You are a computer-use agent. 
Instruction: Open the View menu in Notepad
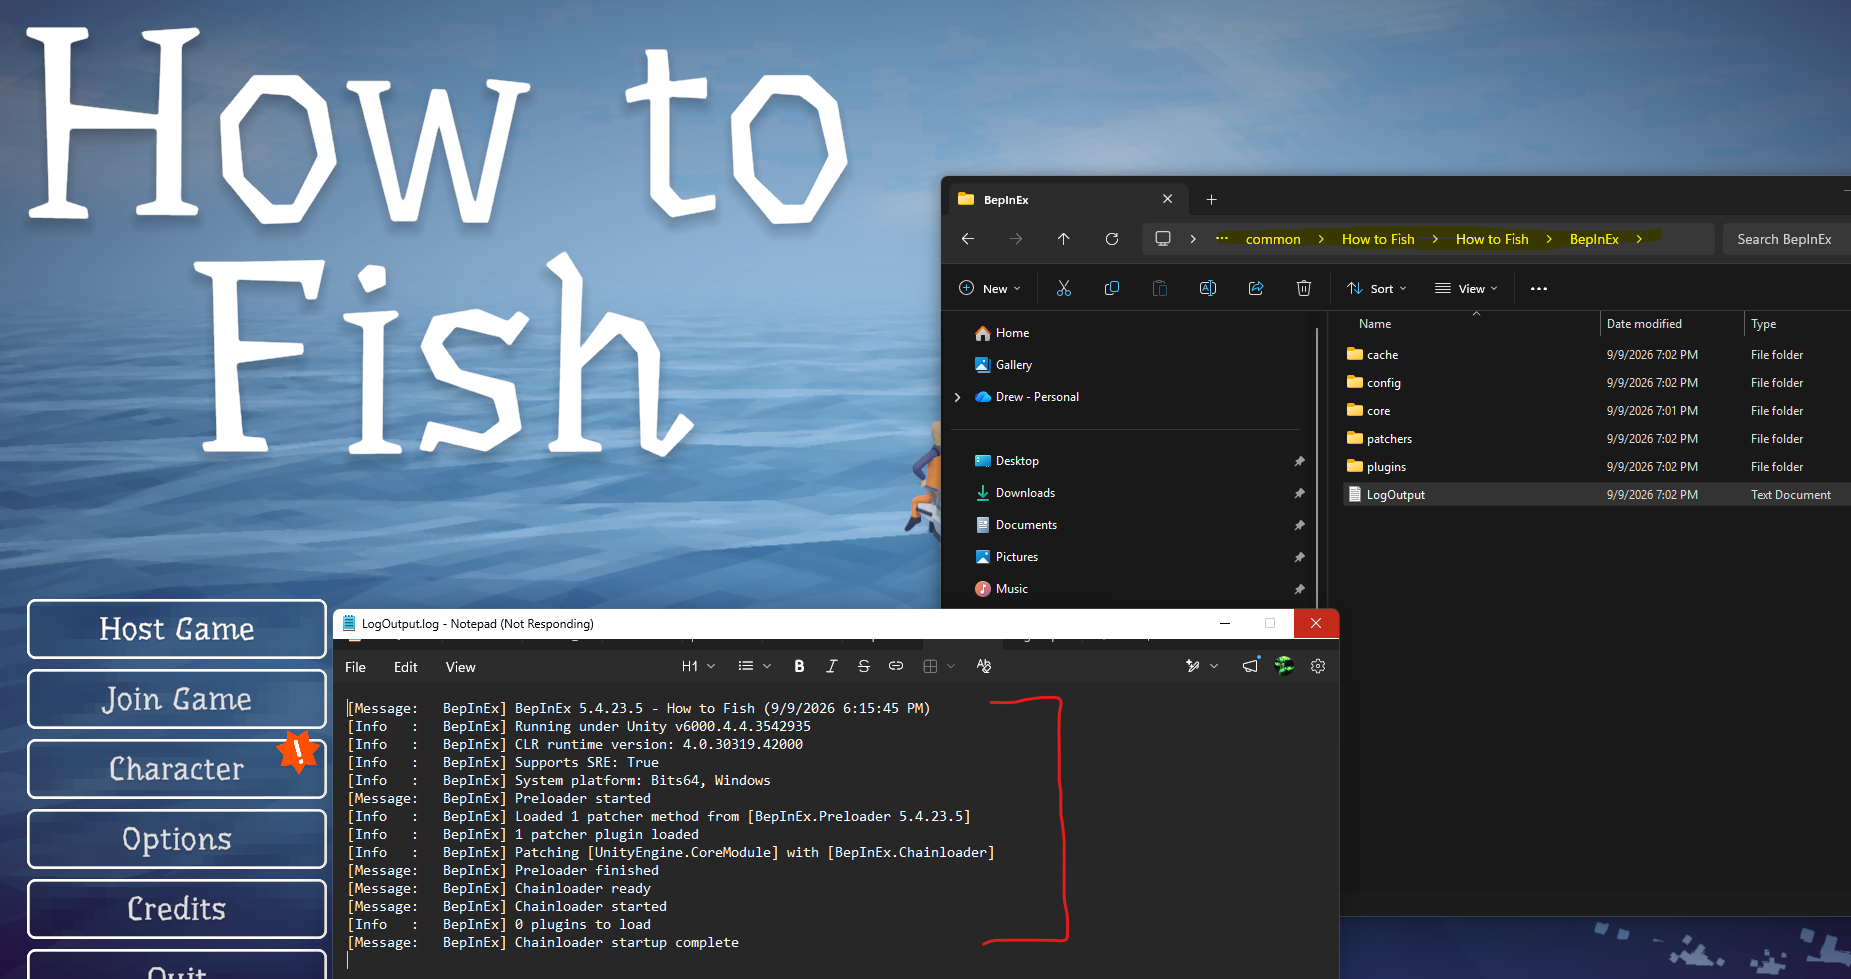(461, 667)
